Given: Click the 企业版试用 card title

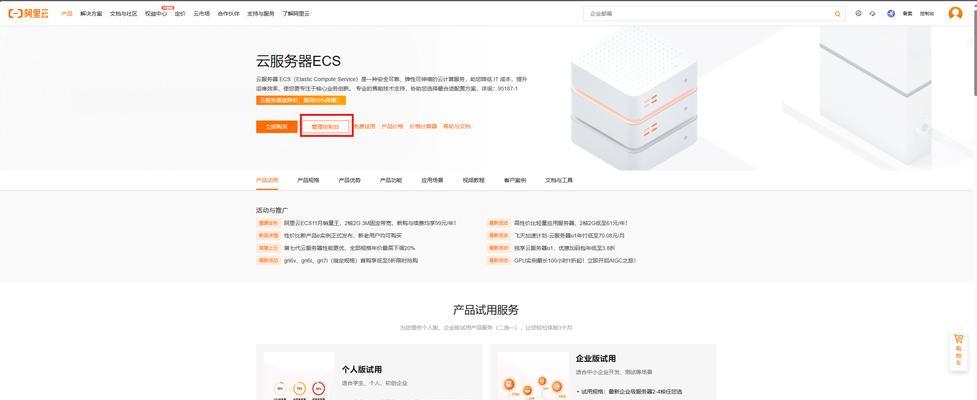Looking at the screenshot, I should (x=596, y=359).
